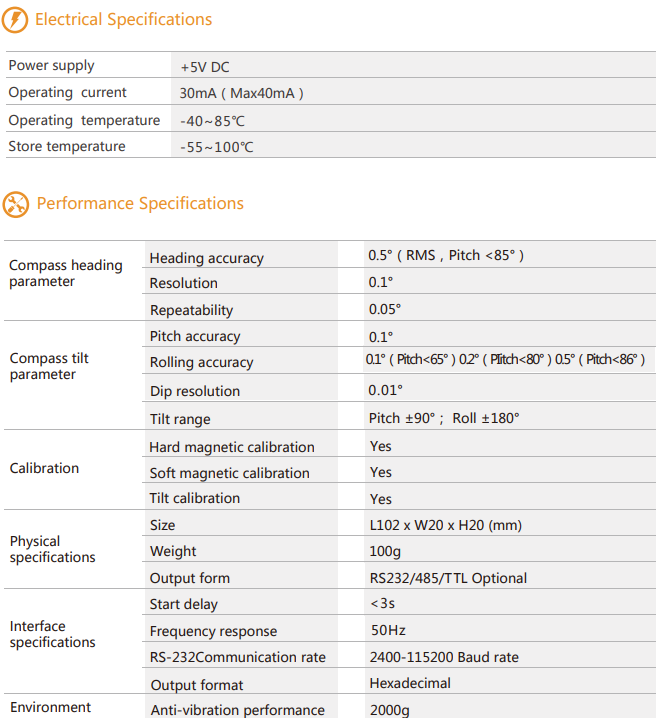Click 'Hard magnetic calibration' label
The image size is (656, 718).
tap(232, 447)
